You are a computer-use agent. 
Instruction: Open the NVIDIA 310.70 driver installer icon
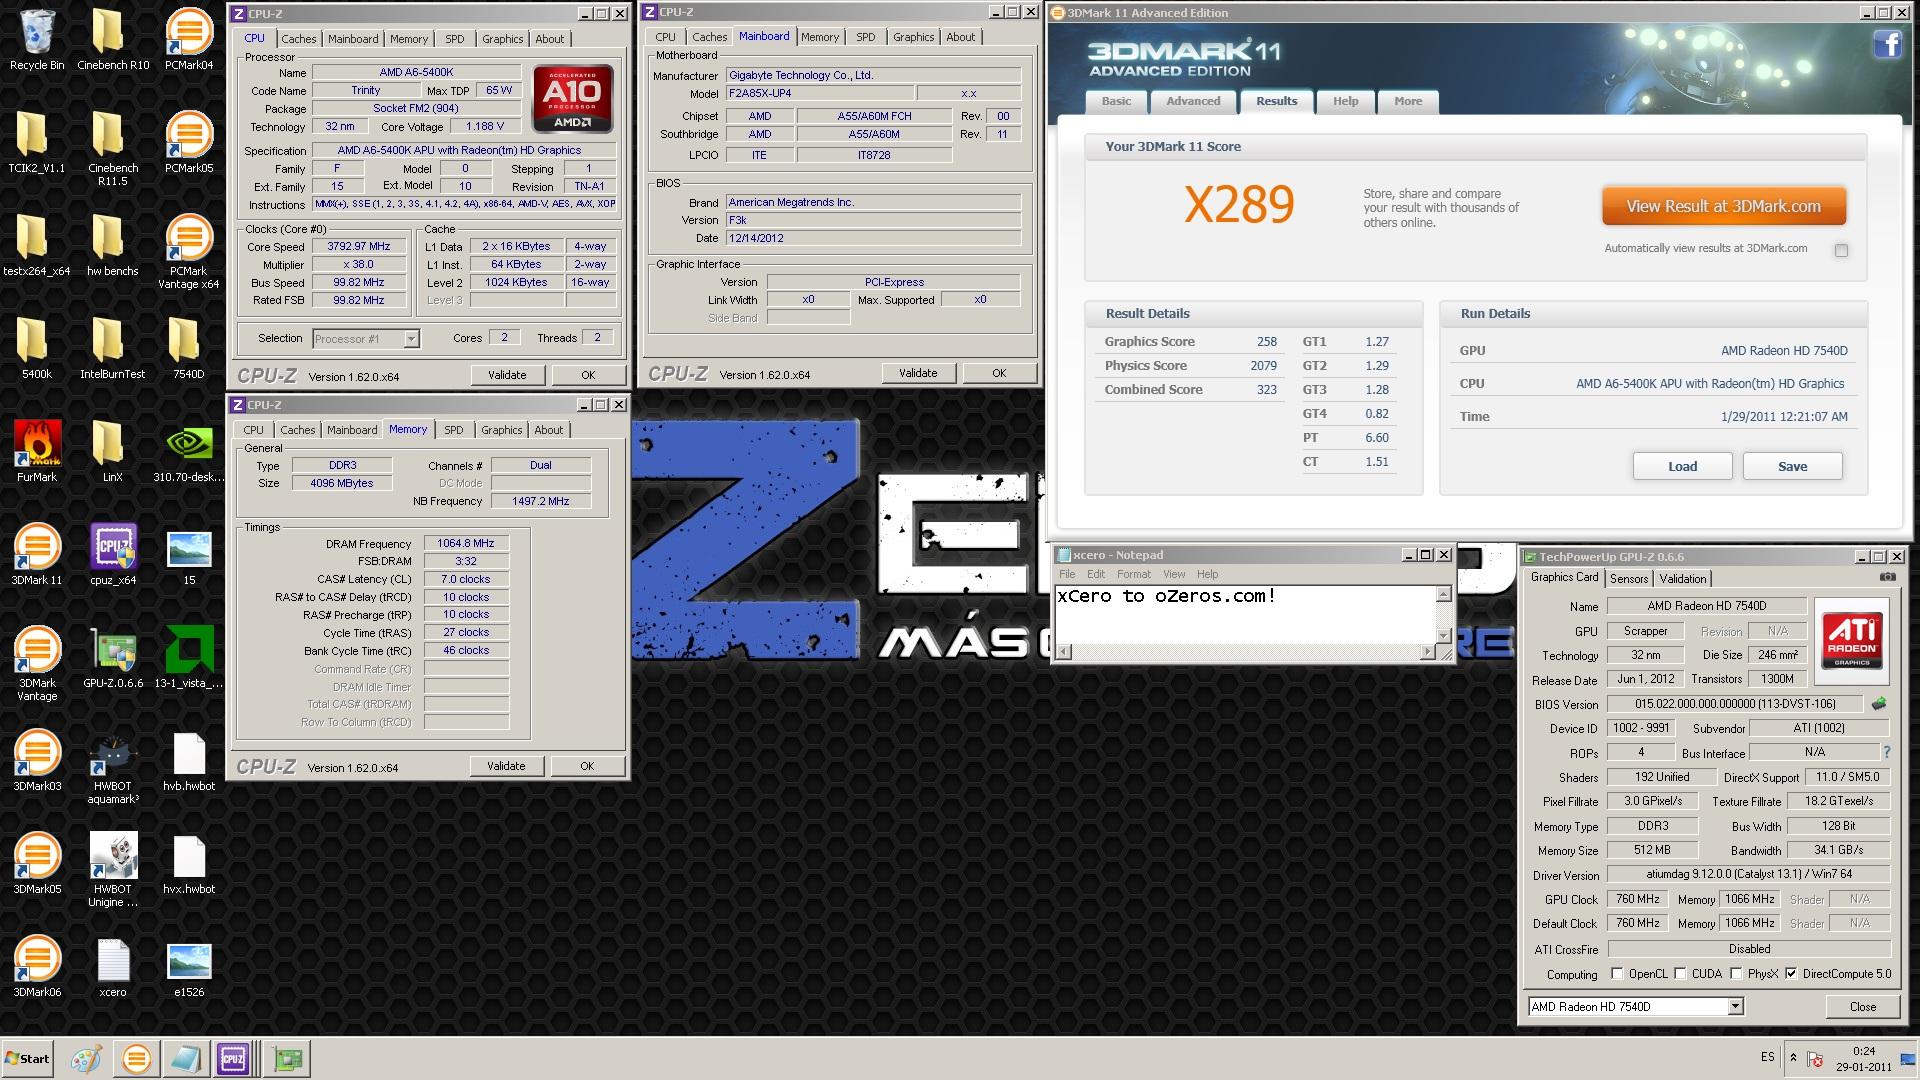189,451
